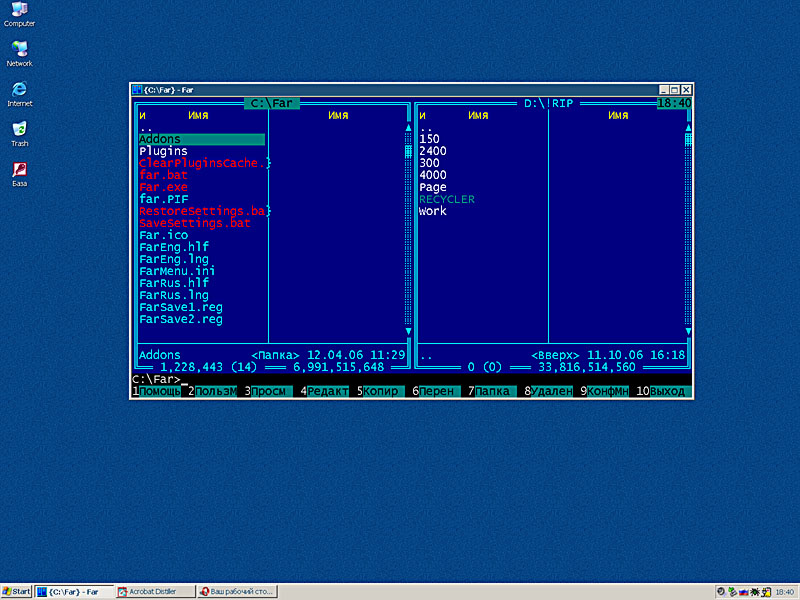
Task: Click the D:\!RIP right panel title
Action: coord(548,104)
